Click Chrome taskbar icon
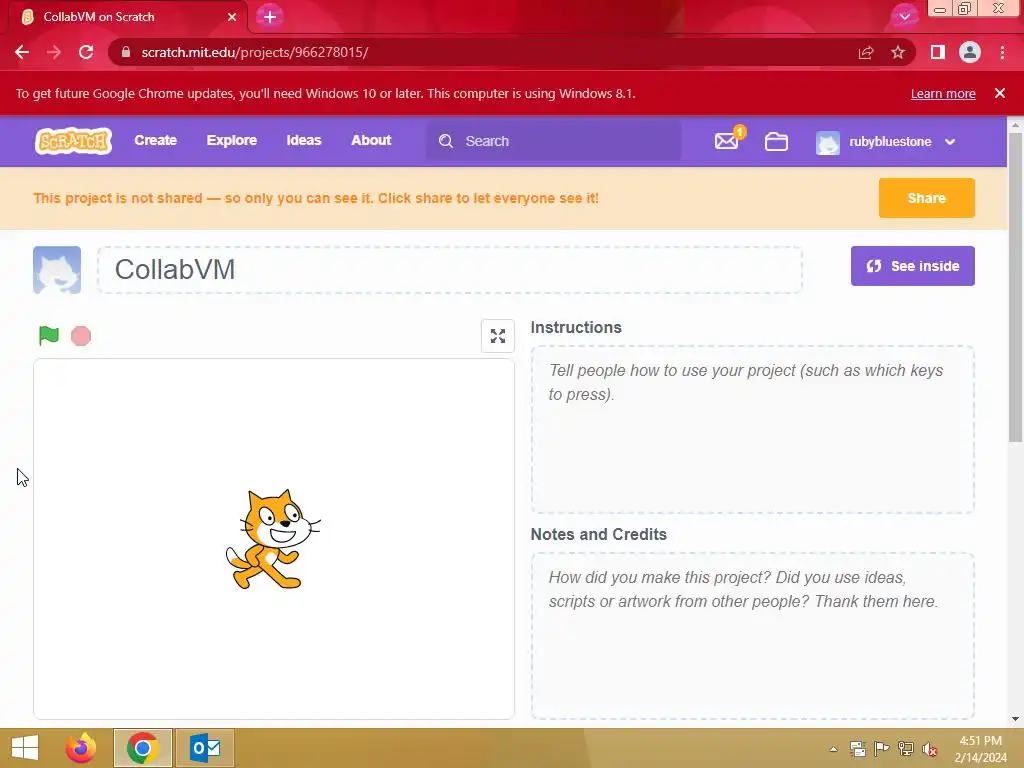The image size is (1024, 768). pos(142,748)
